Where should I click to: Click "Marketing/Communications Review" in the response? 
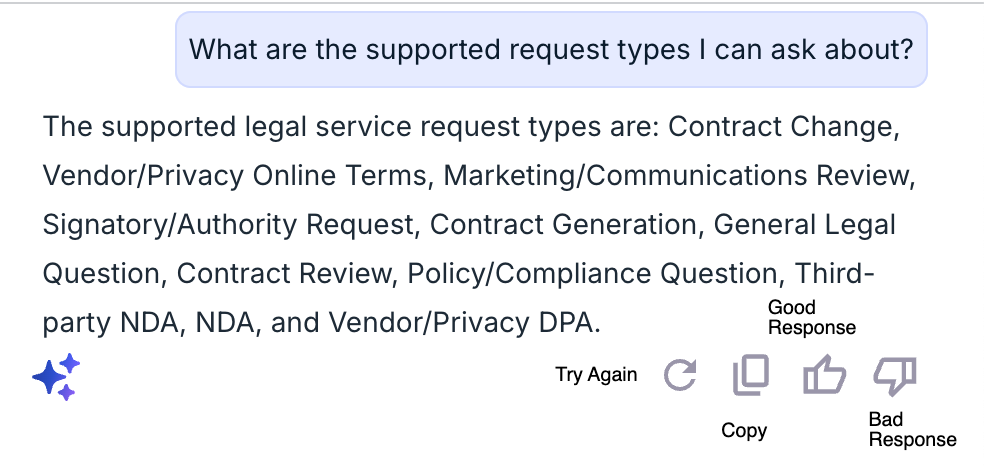click(676, 176)
